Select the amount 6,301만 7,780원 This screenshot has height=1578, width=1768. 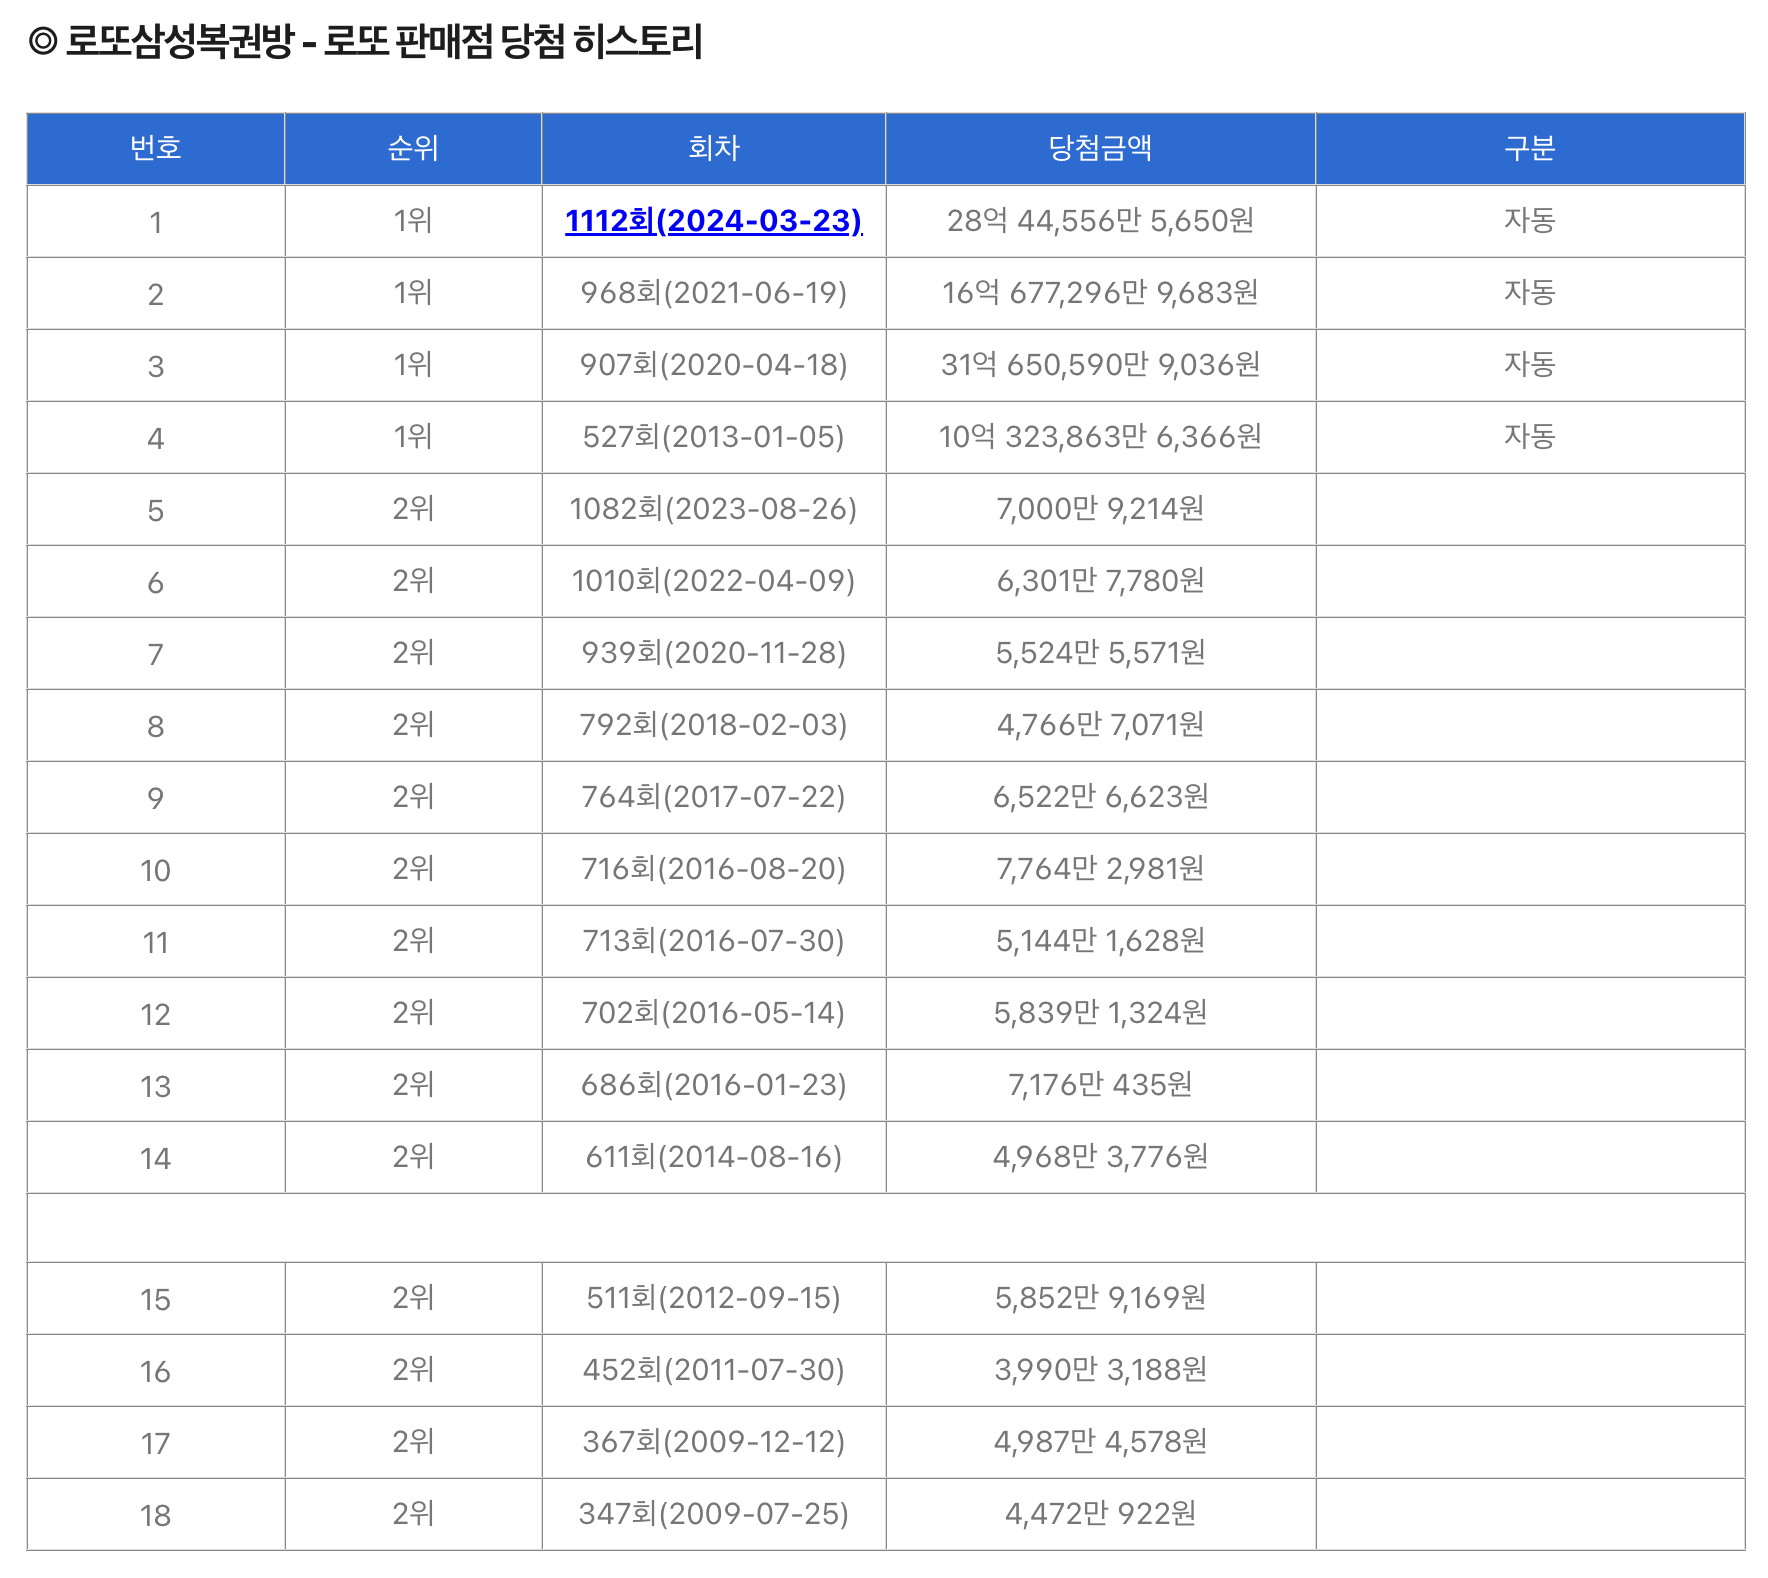click(1100, 581)
